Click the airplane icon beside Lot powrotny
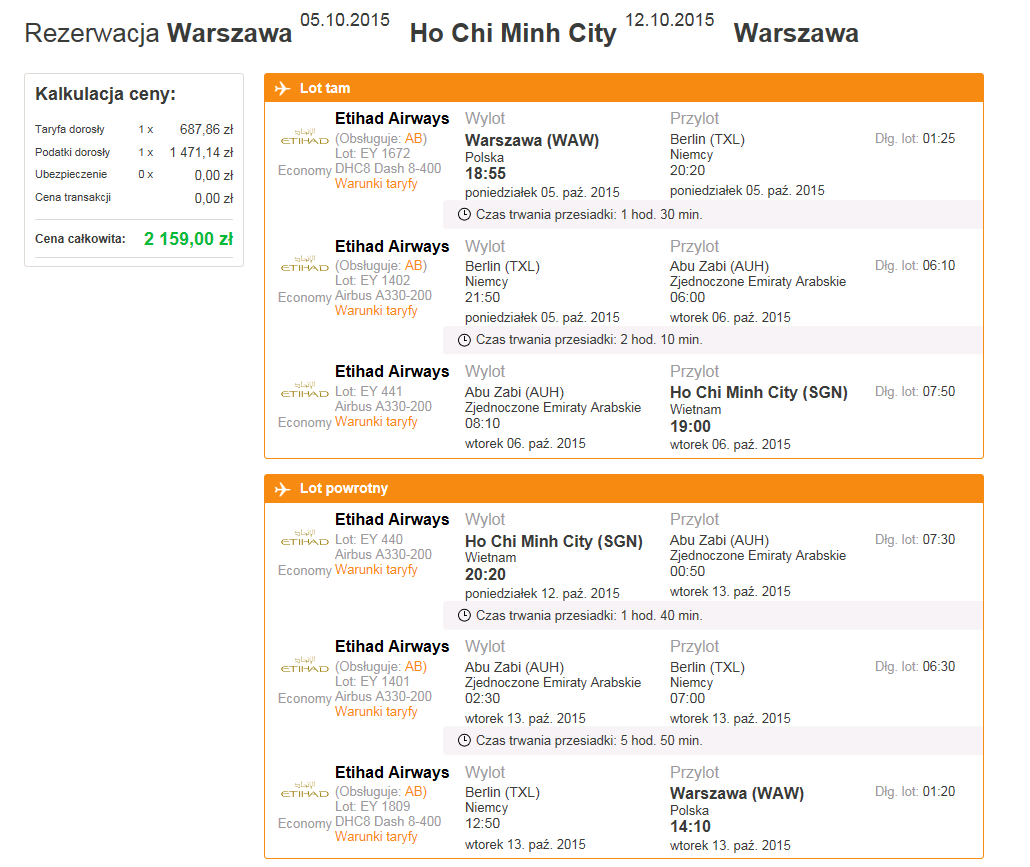Screen dimensions: 1030x867 click(282, 489)
